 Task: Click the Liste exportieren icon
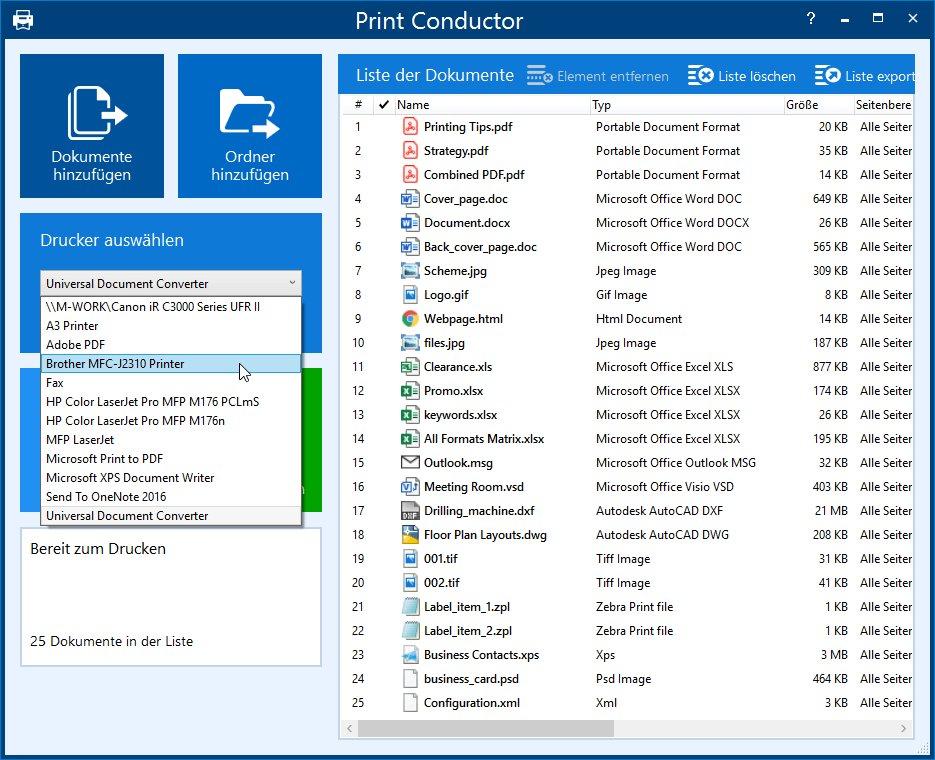click(827, 76)
